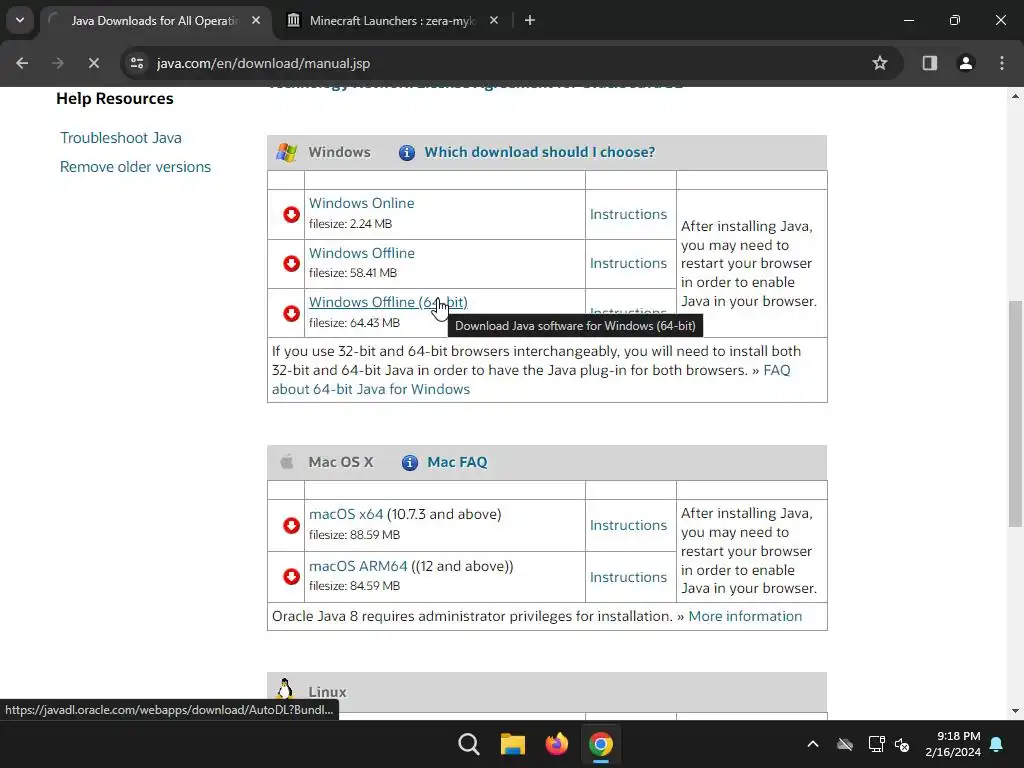Click taskbar clock showing 9:18 PM
This screenshot has height=768, width=1024.
[x=953, y=744]
